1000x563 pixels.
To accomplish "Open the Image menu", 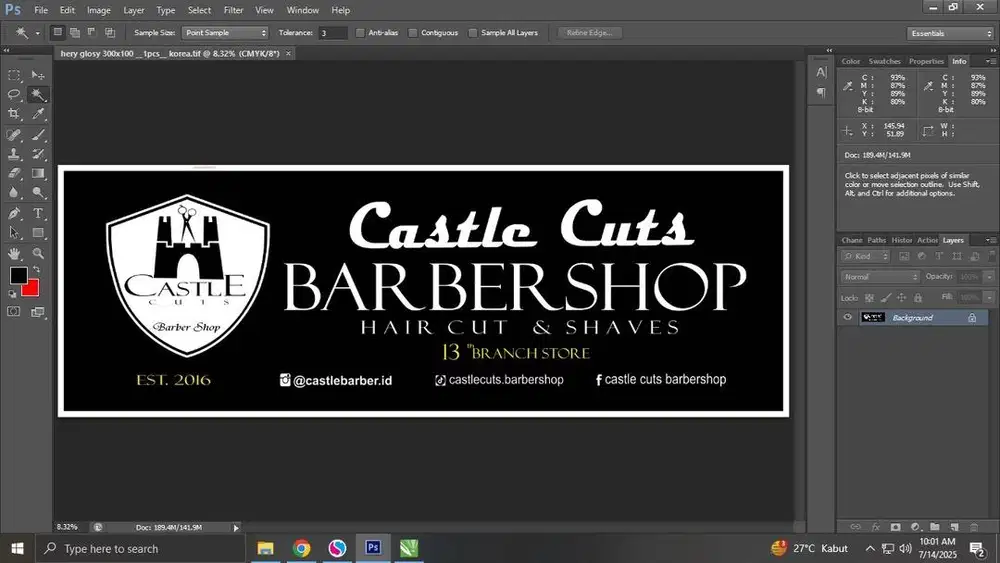I will pos(98,10).
